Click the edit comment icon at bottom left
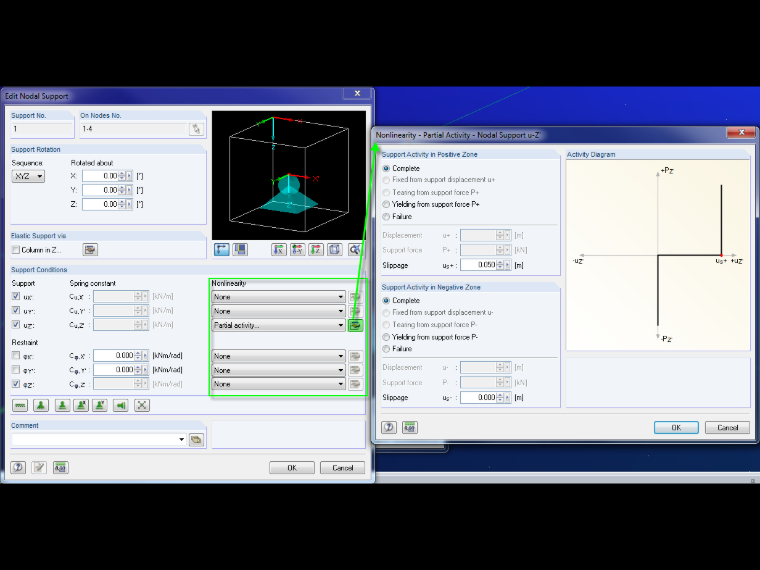760x570 pixels. click(39, 467)
